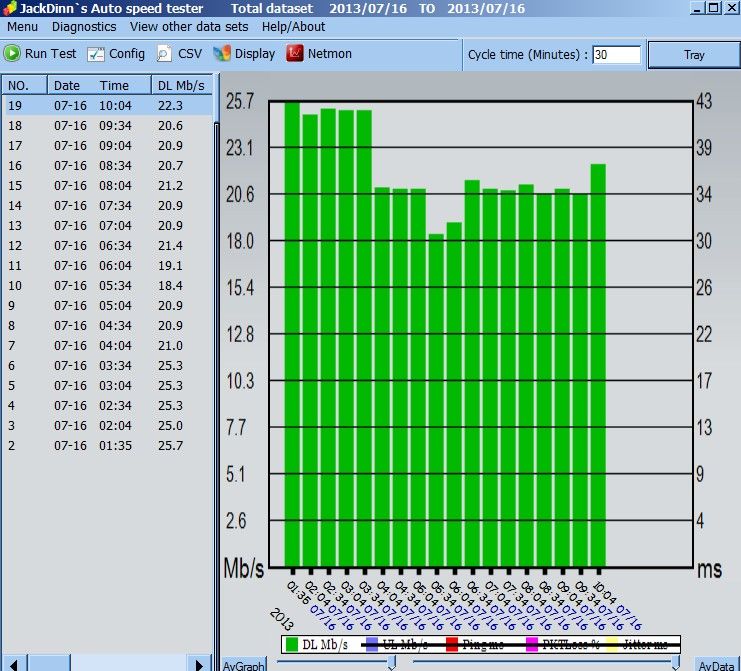Click the app icon in the title bar
This screenshot has height=671, width=741.
[x=9, y=8]
